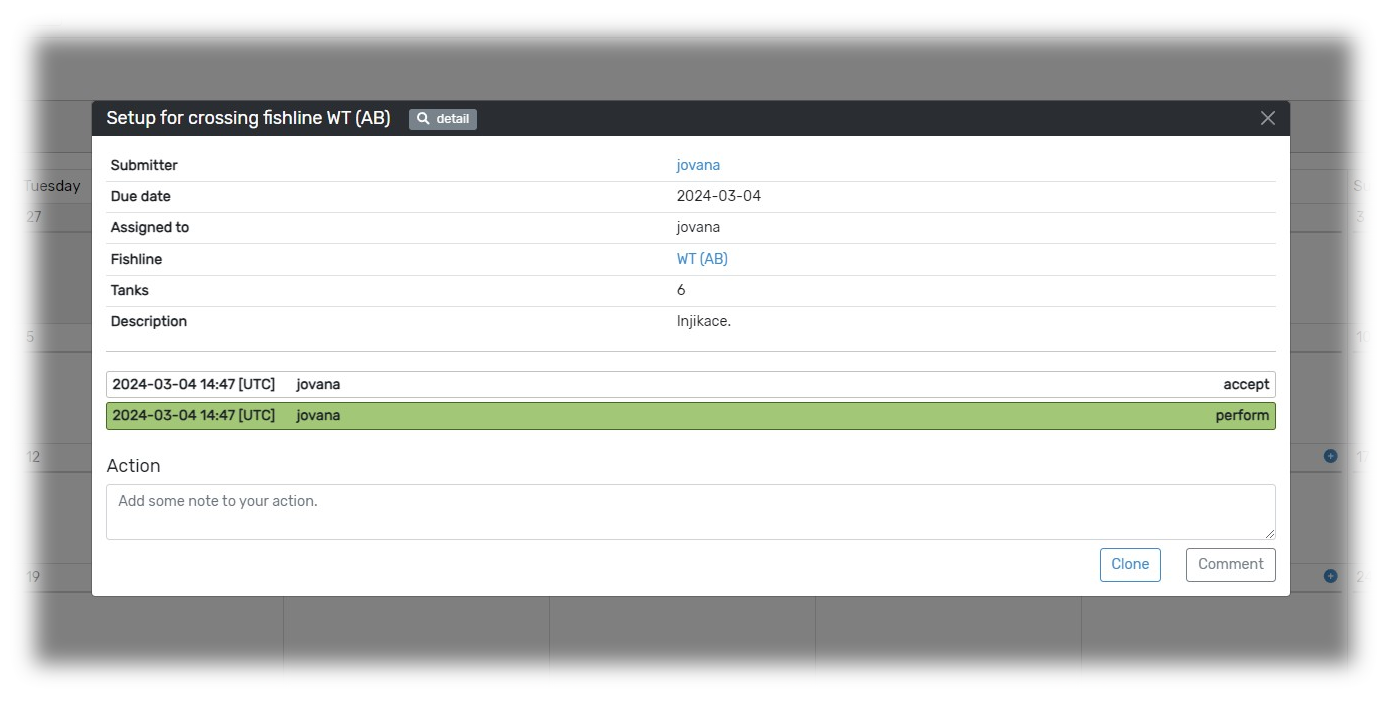Screen dimensions: 1392x705
Task: Close the fishline crossing setup dialog
Action: 1267,118
